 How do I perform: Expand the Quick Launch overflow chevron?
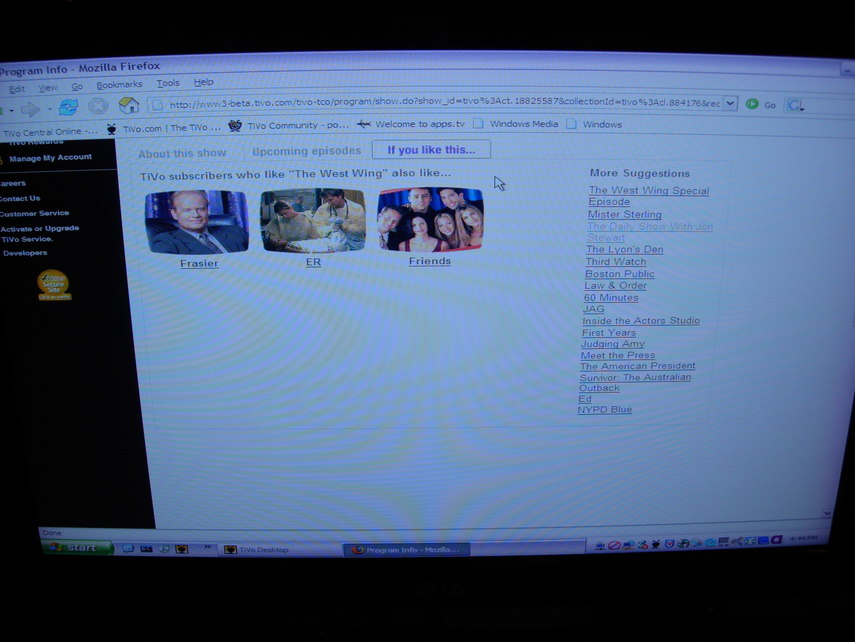[207, 547]
